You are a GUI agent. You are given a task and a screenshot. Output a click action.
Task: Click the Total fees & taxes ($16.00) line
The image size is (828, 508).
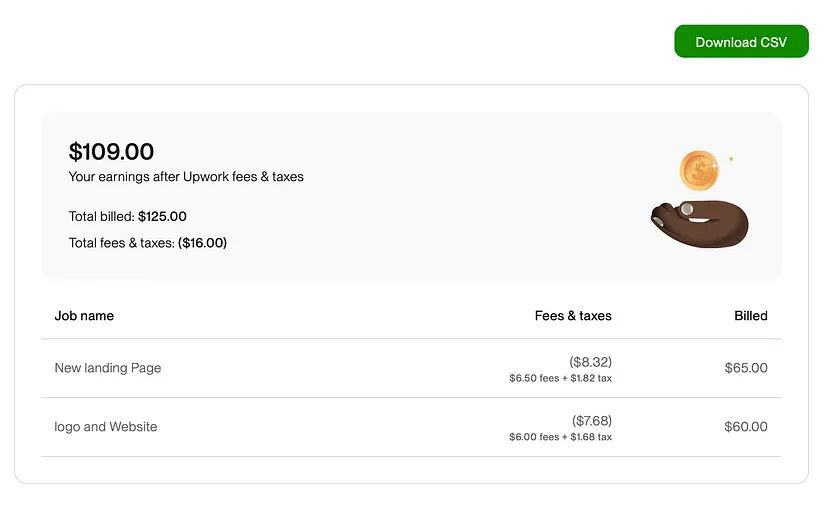pyautogui.click(x=147, y=242)
